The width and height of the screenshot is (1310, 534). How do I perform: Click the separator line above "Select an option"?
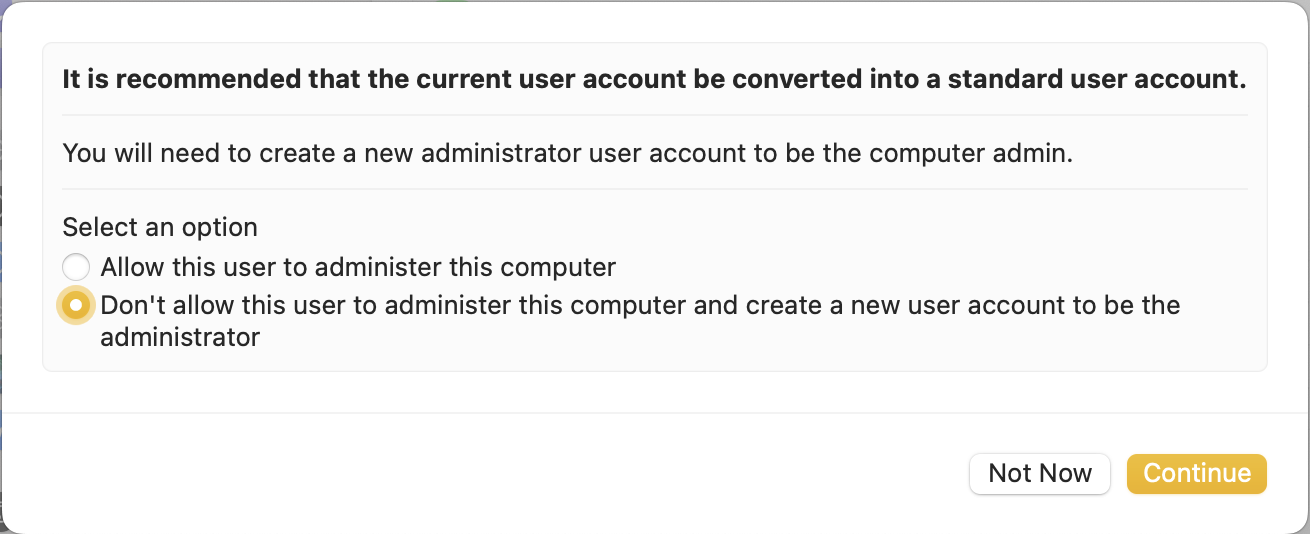(x=655, y=189)
